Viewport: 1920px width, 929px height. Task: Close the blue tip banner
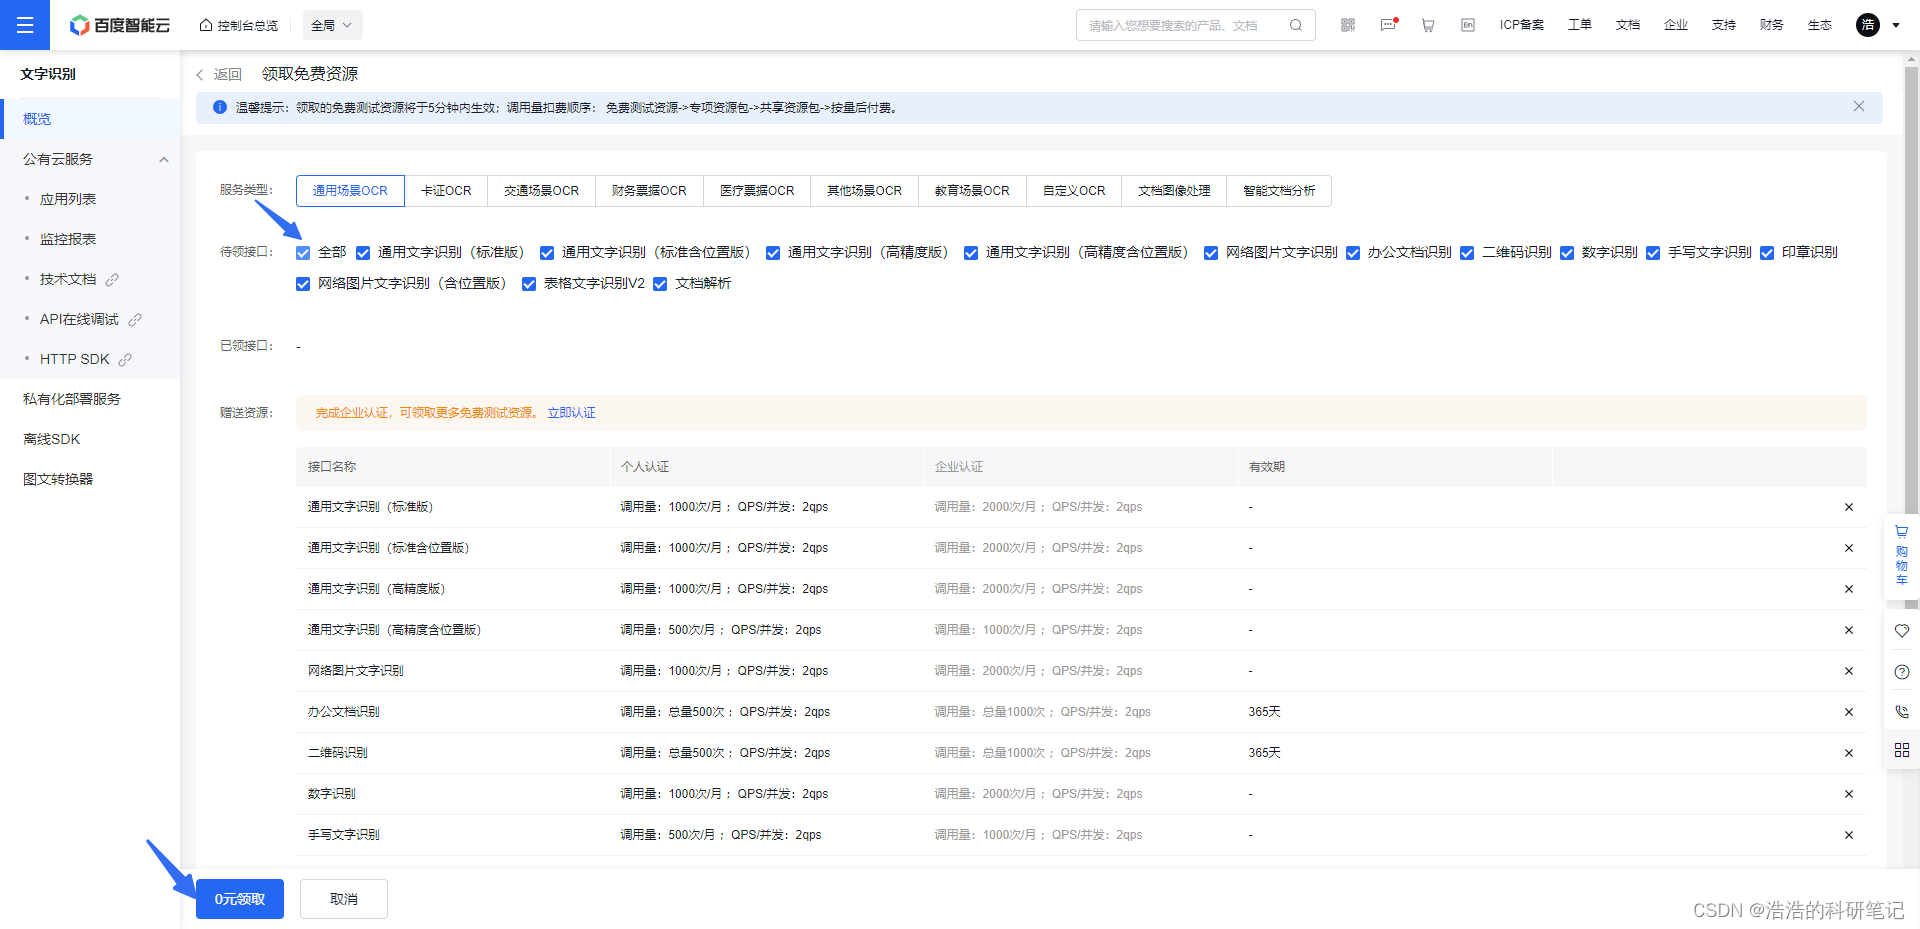(x=1859, y=106)
